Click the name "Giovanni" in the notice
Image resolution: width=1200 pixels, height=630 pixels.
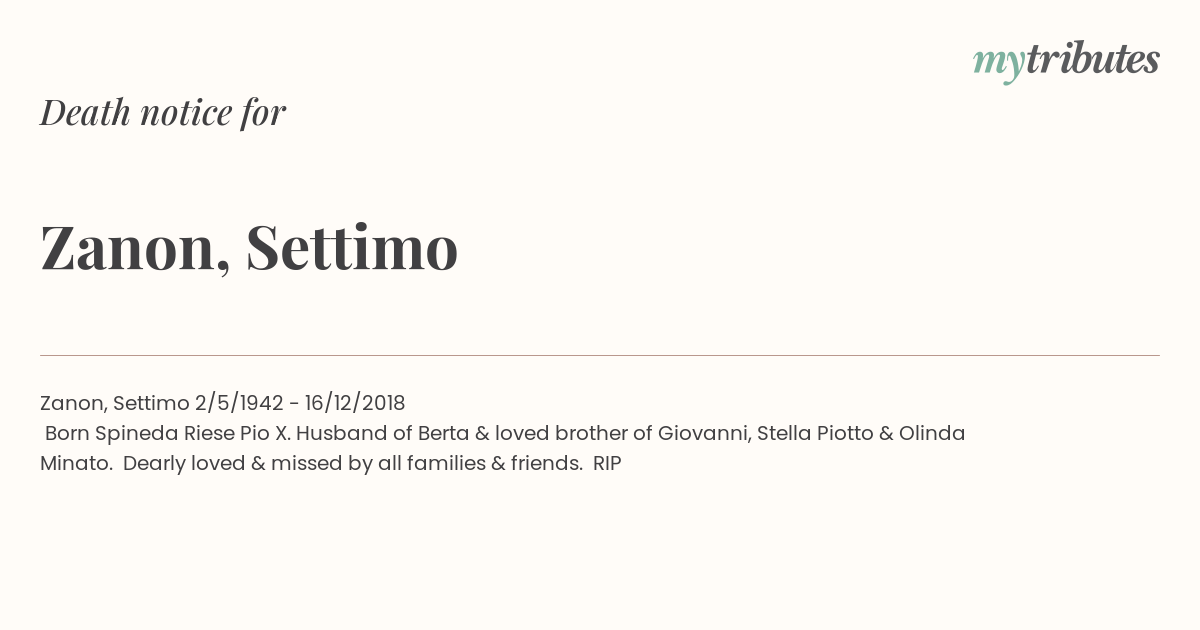tap(704, 433)
